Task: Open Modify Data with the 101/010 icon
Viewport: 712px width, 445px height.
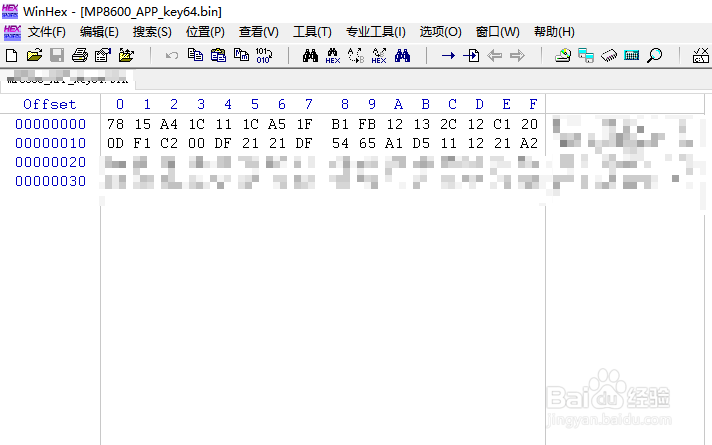Action: click(264, 55)
